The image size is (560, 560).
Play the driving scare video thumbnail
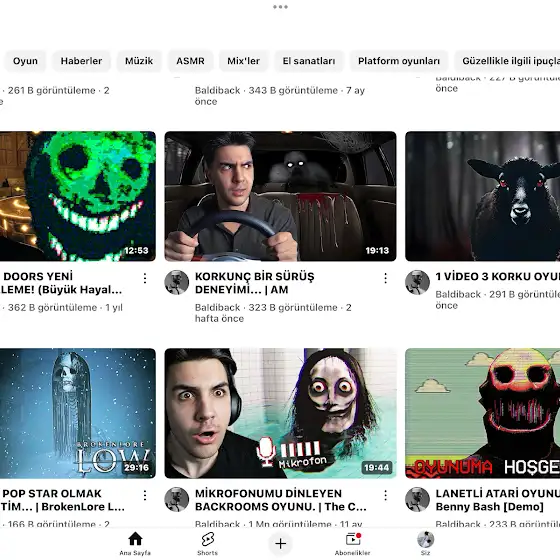pyautogui.click(x=280, y=196)
